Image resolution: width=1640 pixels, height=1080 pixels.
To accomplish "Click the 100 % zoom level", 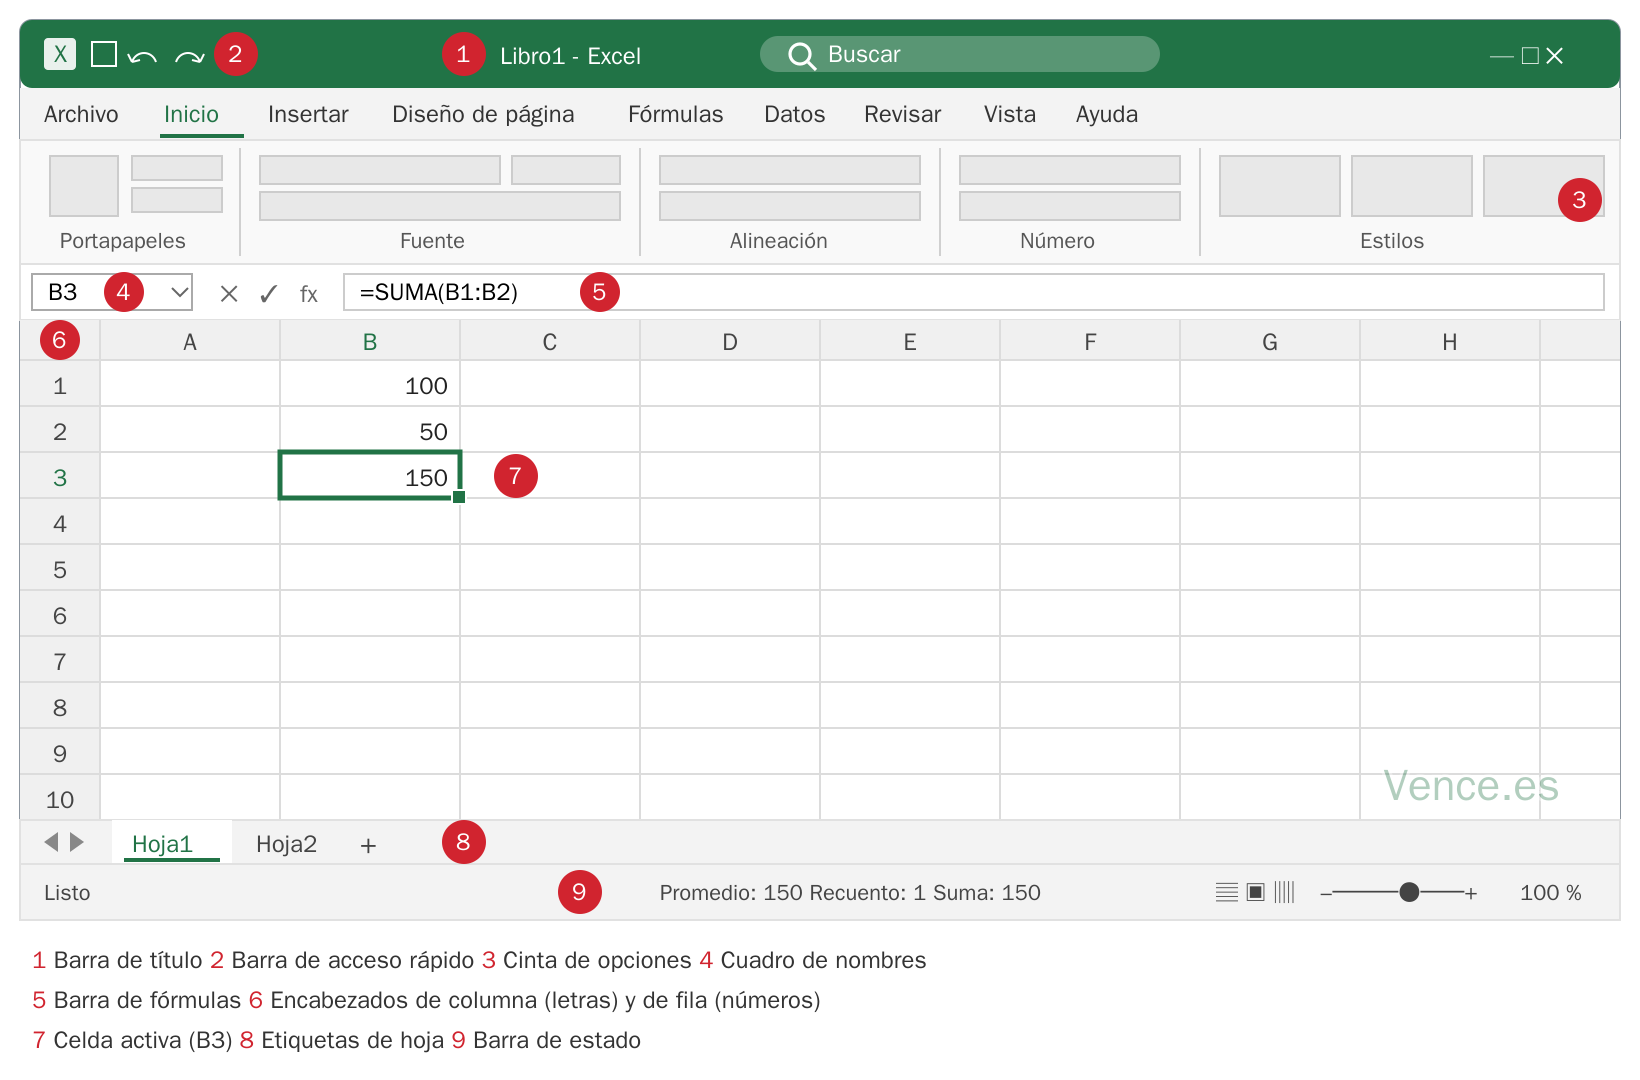I will 1550,892.
